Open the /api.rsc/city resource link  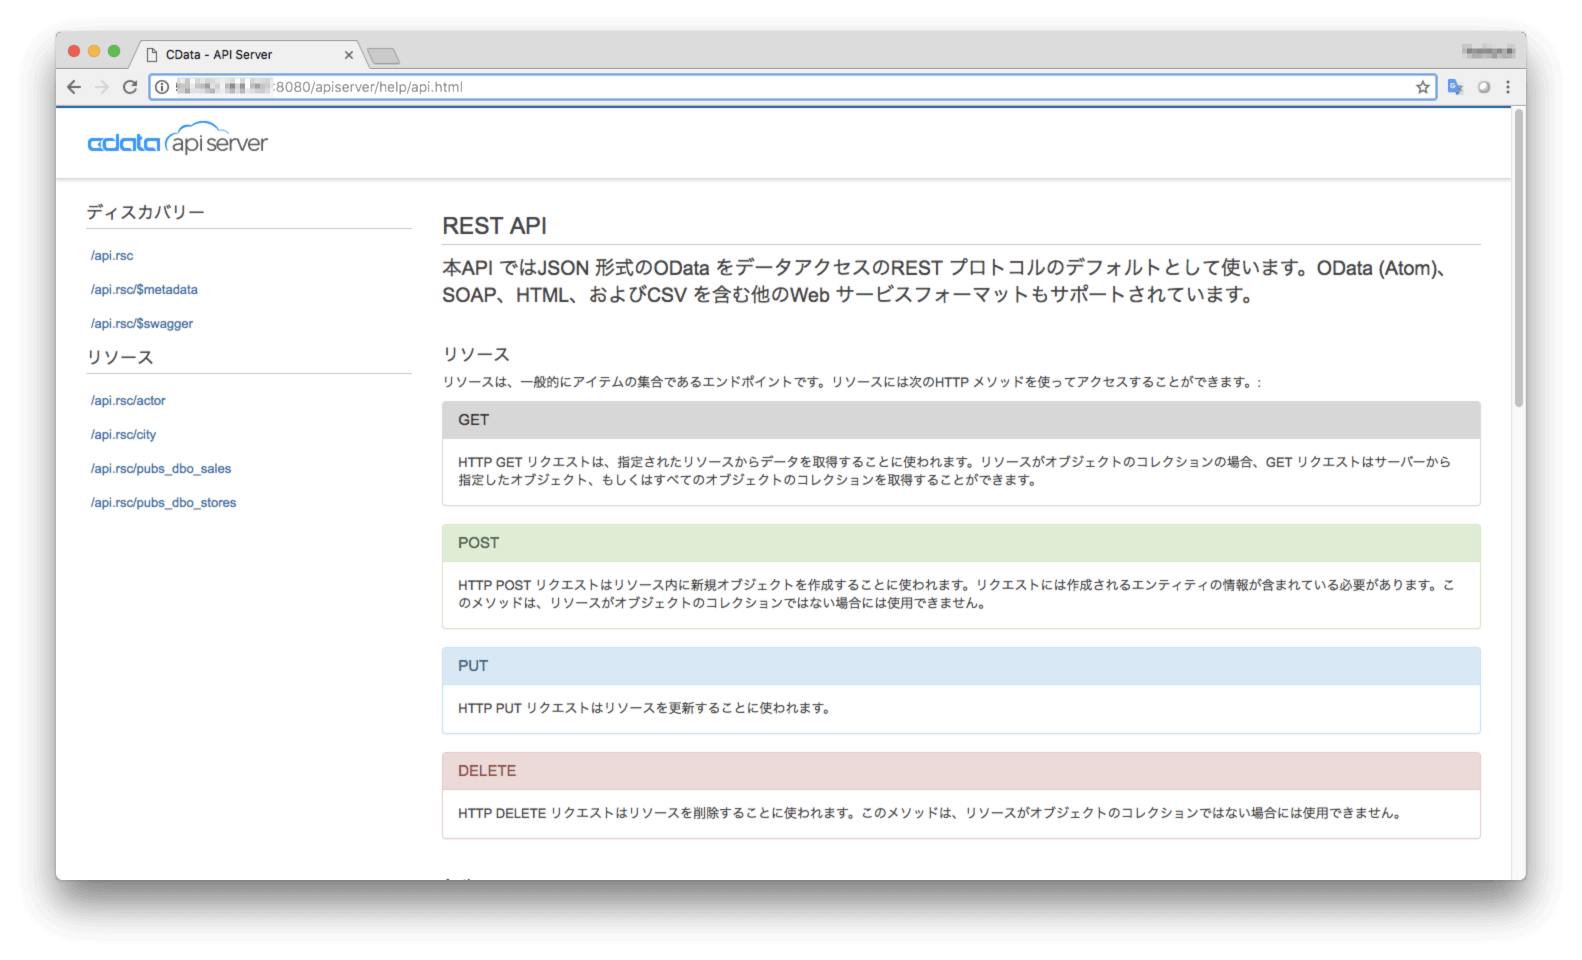(x=123, y=435)
